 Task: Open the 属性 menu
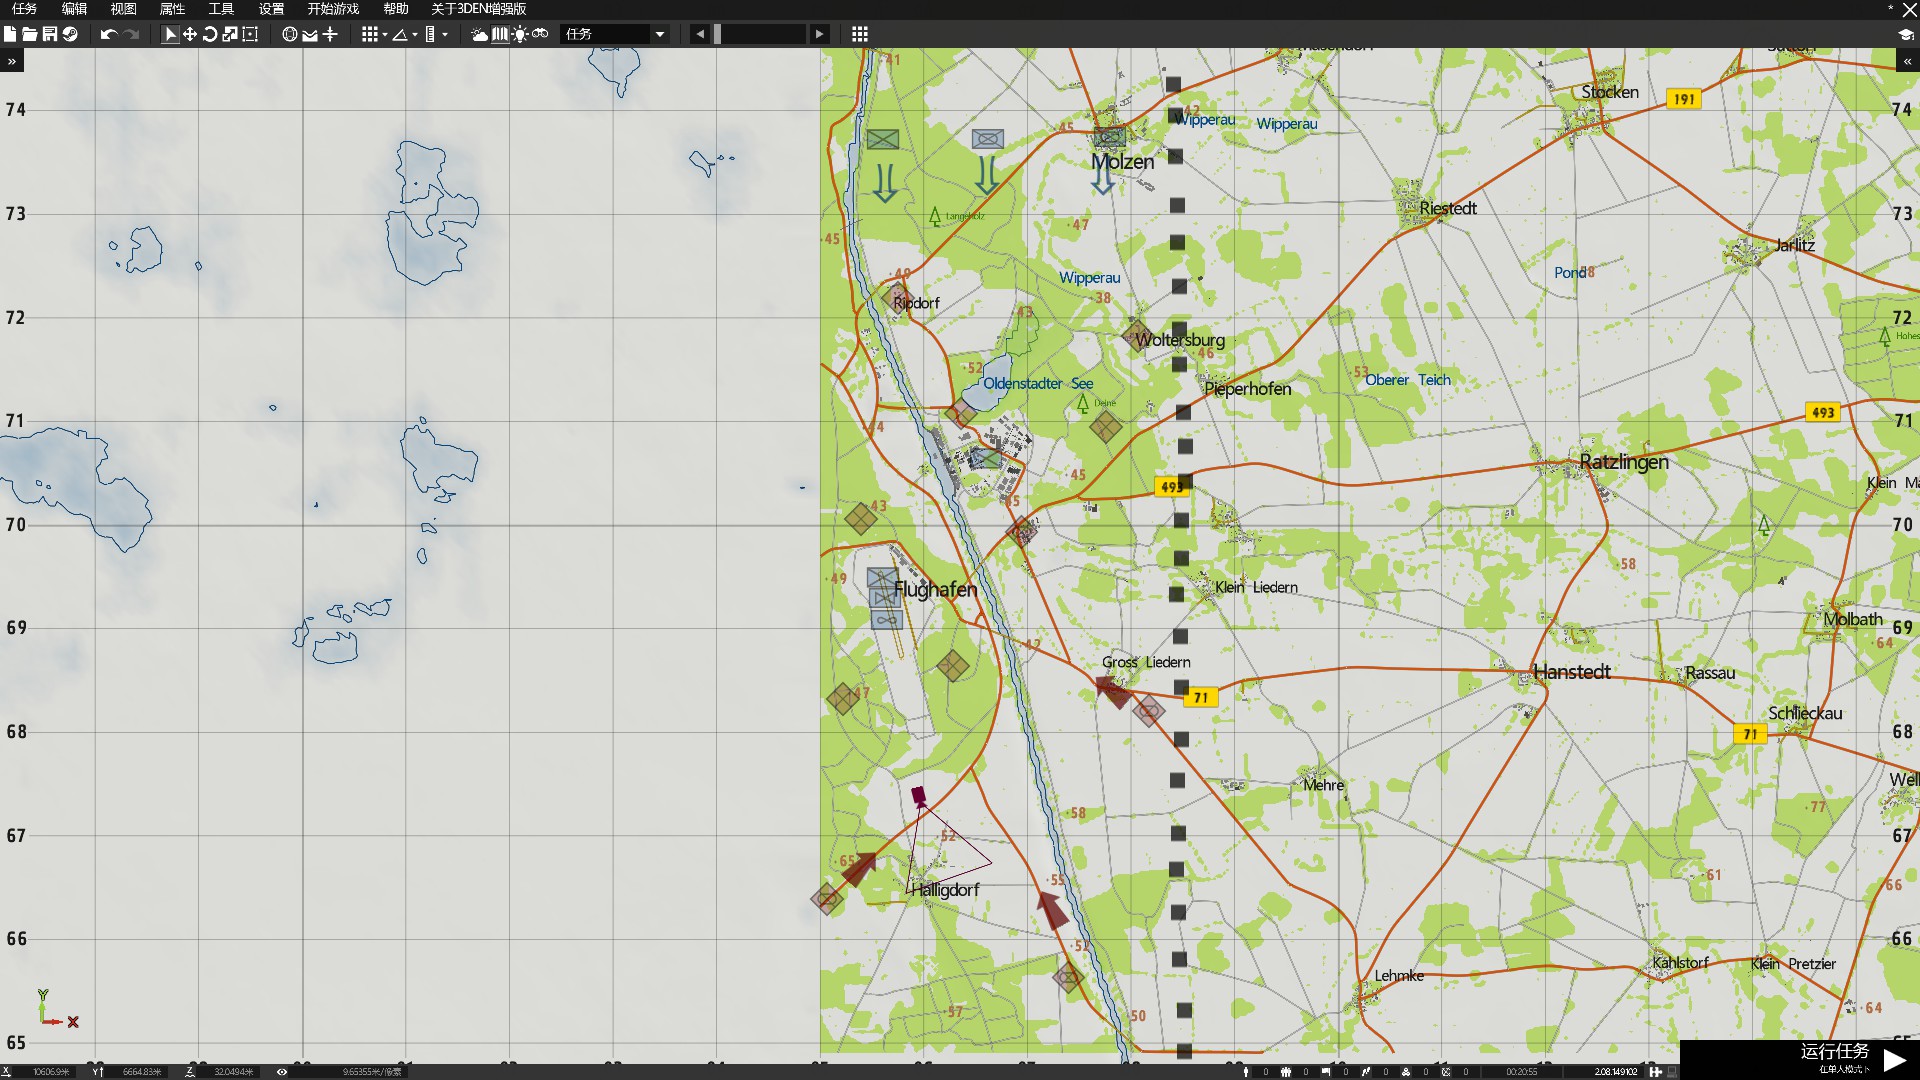(x=172, y=9)
